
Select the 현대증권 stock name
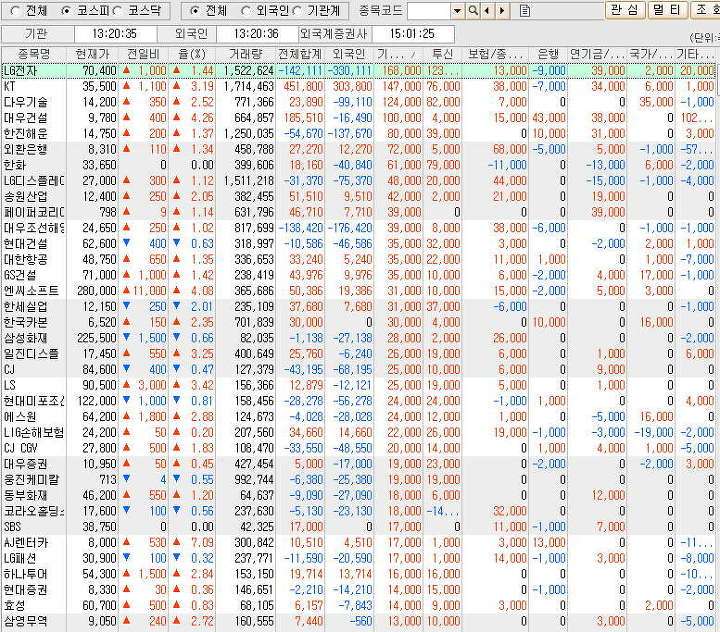coord(26,590)
